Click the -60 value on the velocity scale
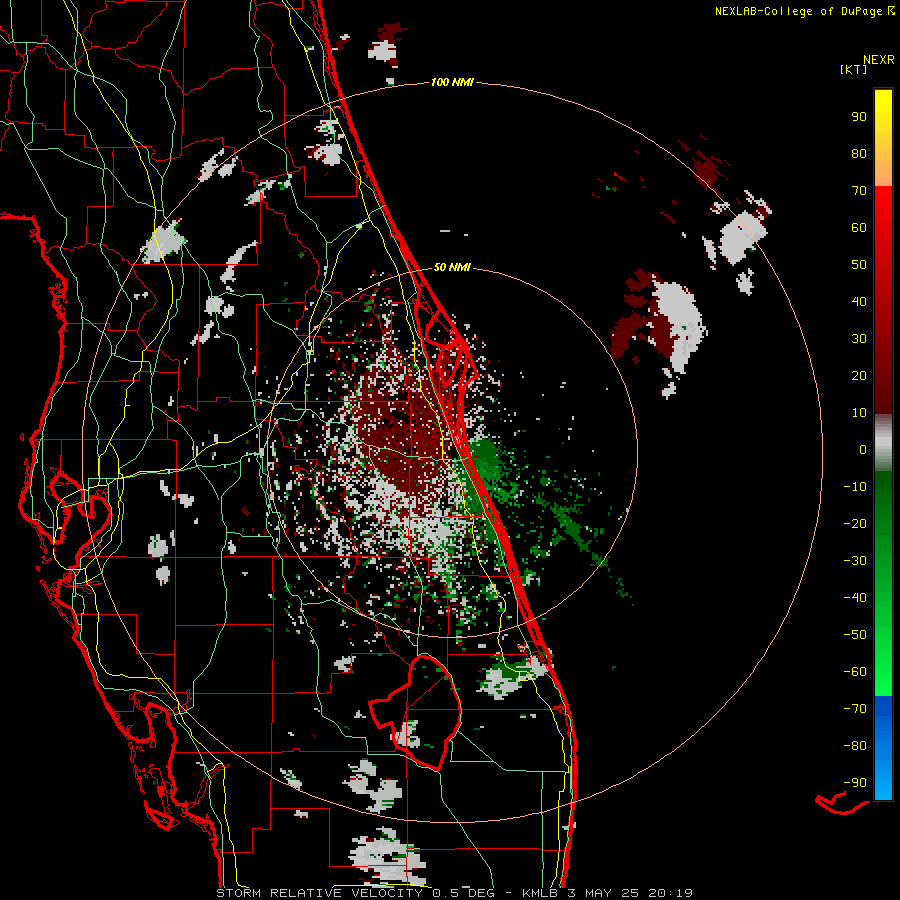The width and height of the screenshot is (900, 900). pos(855,672)
